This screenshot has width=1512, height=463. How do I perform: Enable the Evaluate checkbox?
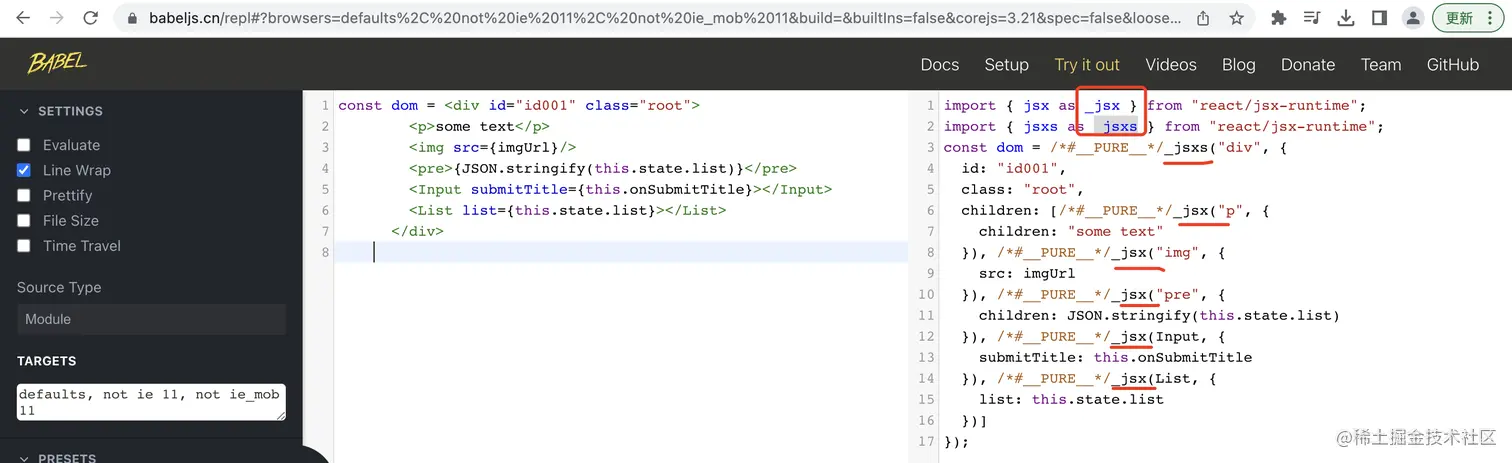click(x=24, y=145)
